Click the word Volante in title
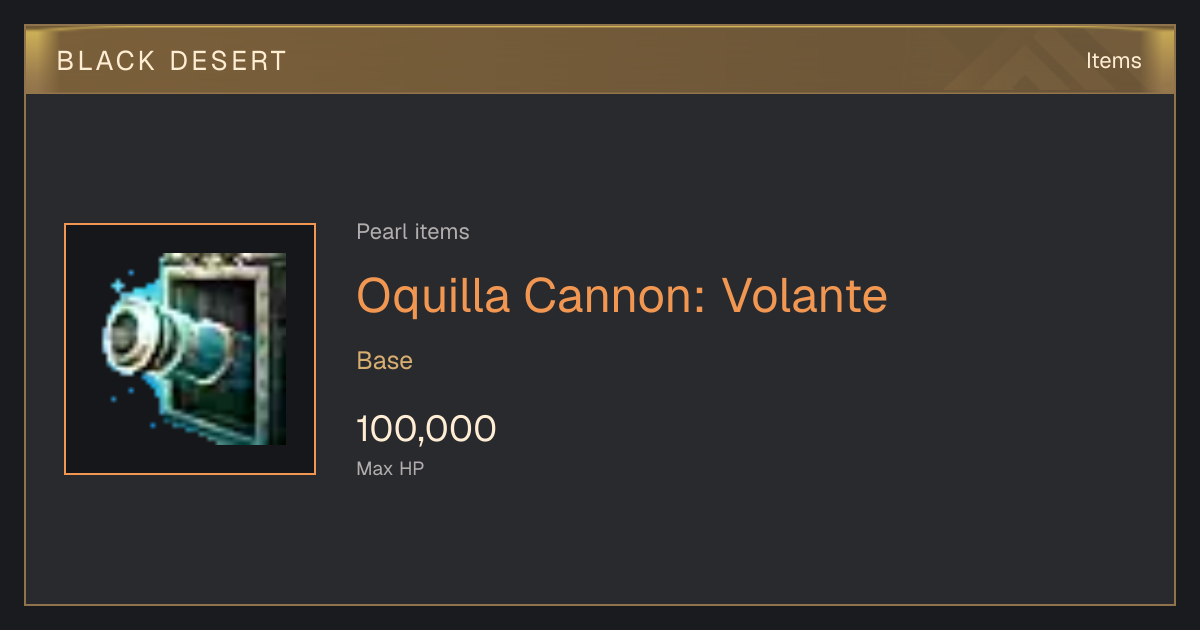1200x630 pixels. point(805,295)
